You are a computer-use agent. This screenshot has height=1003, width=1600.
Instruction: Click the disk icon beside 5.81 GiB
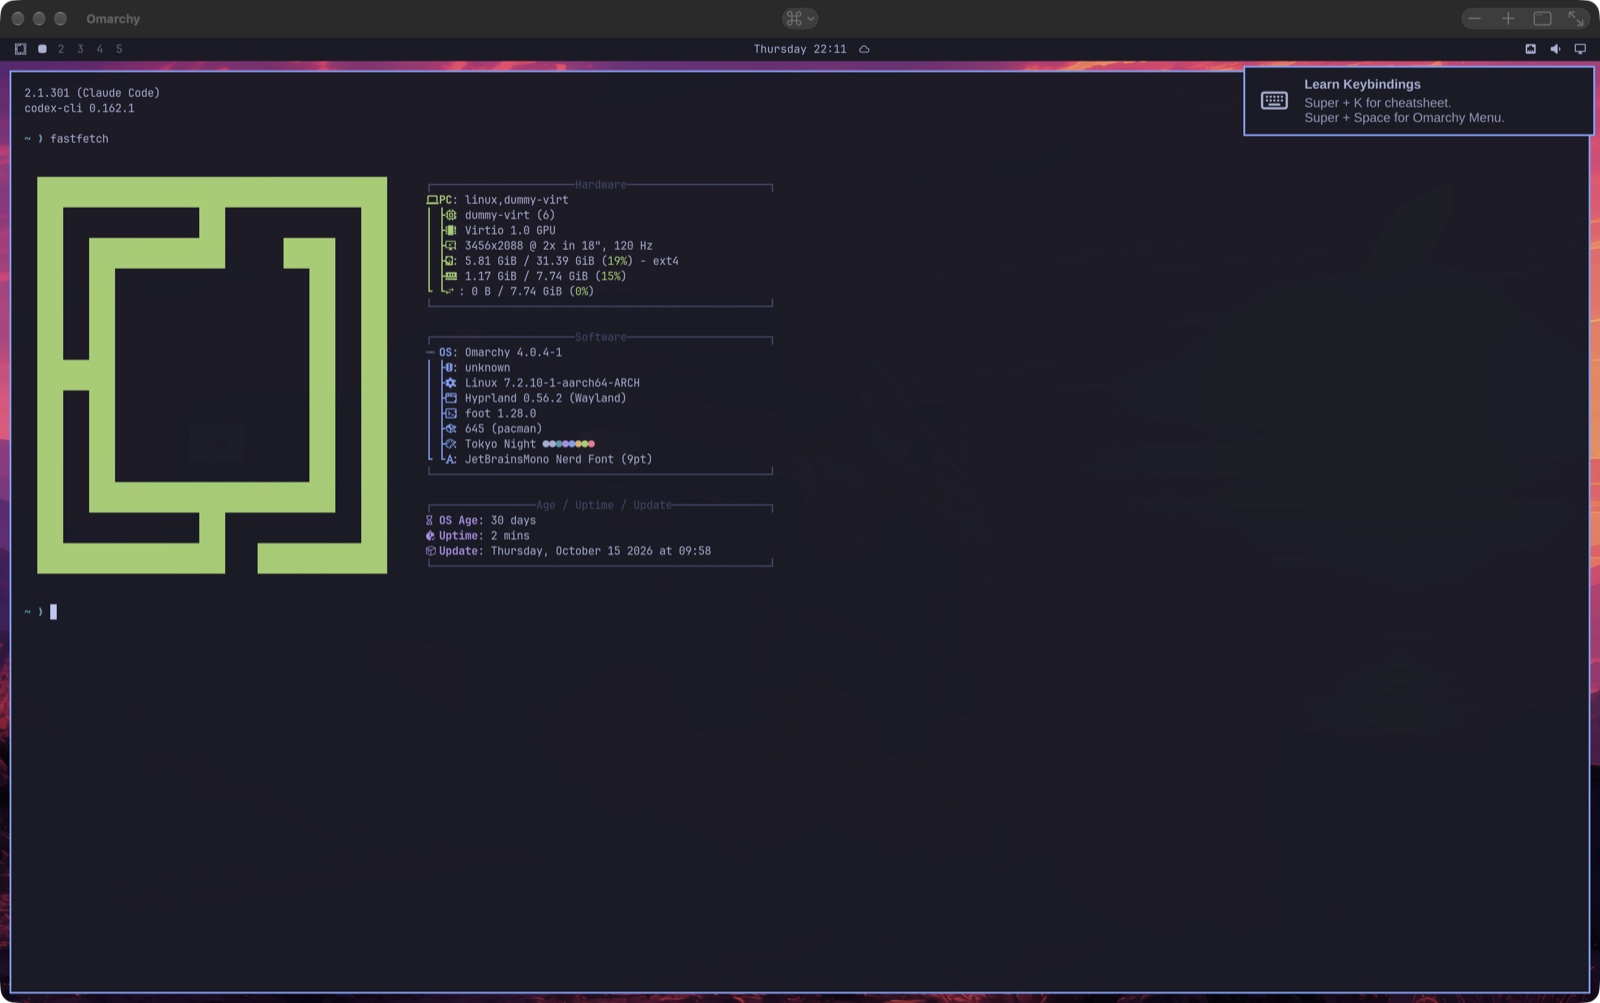coord(450,261)
